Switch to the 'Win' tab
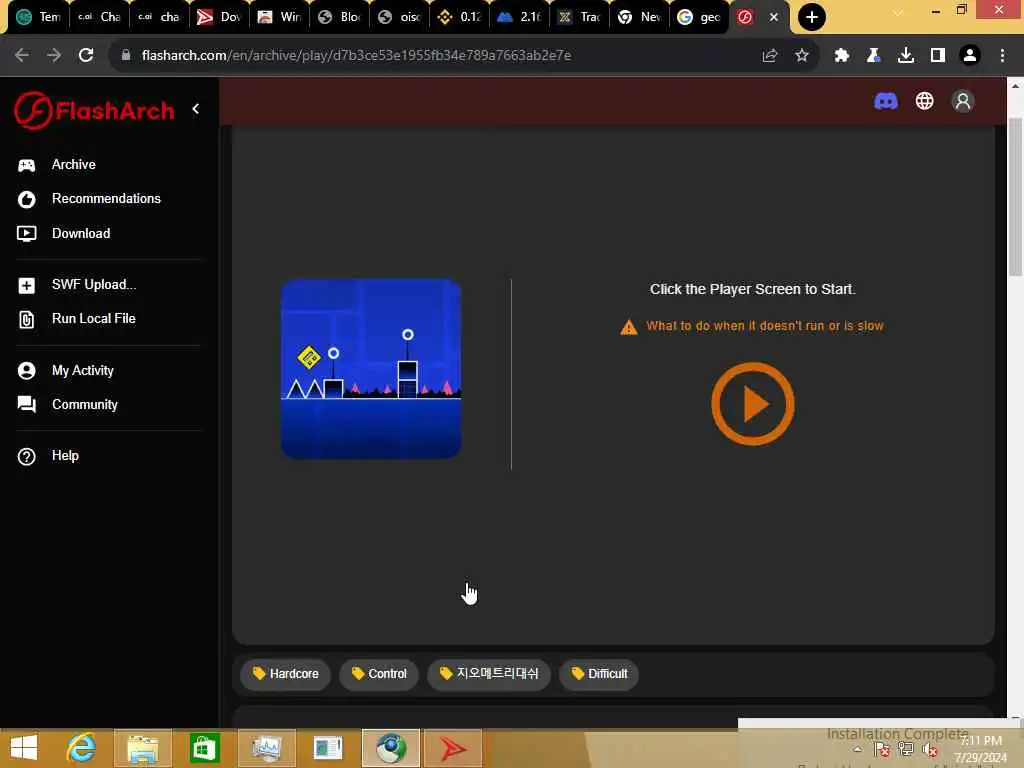Screen dimensions: 1024x768 [x=279, y=18]
